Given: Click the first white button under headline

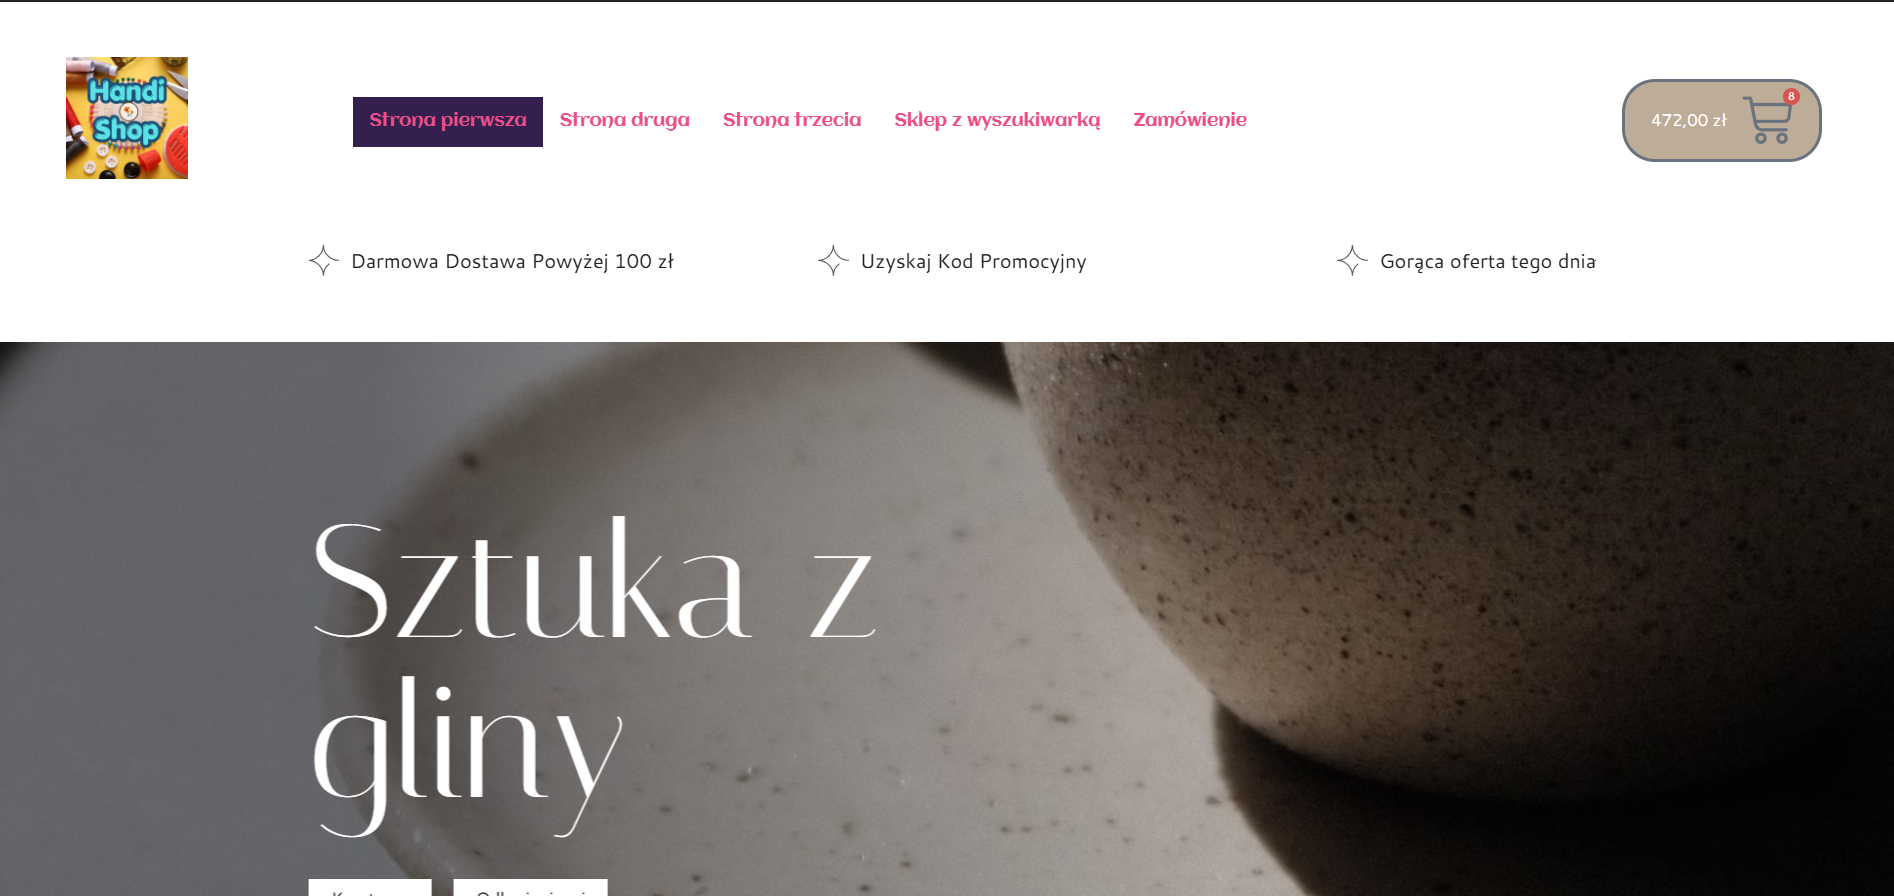Looking at the screenshot, I should [370, 888].
